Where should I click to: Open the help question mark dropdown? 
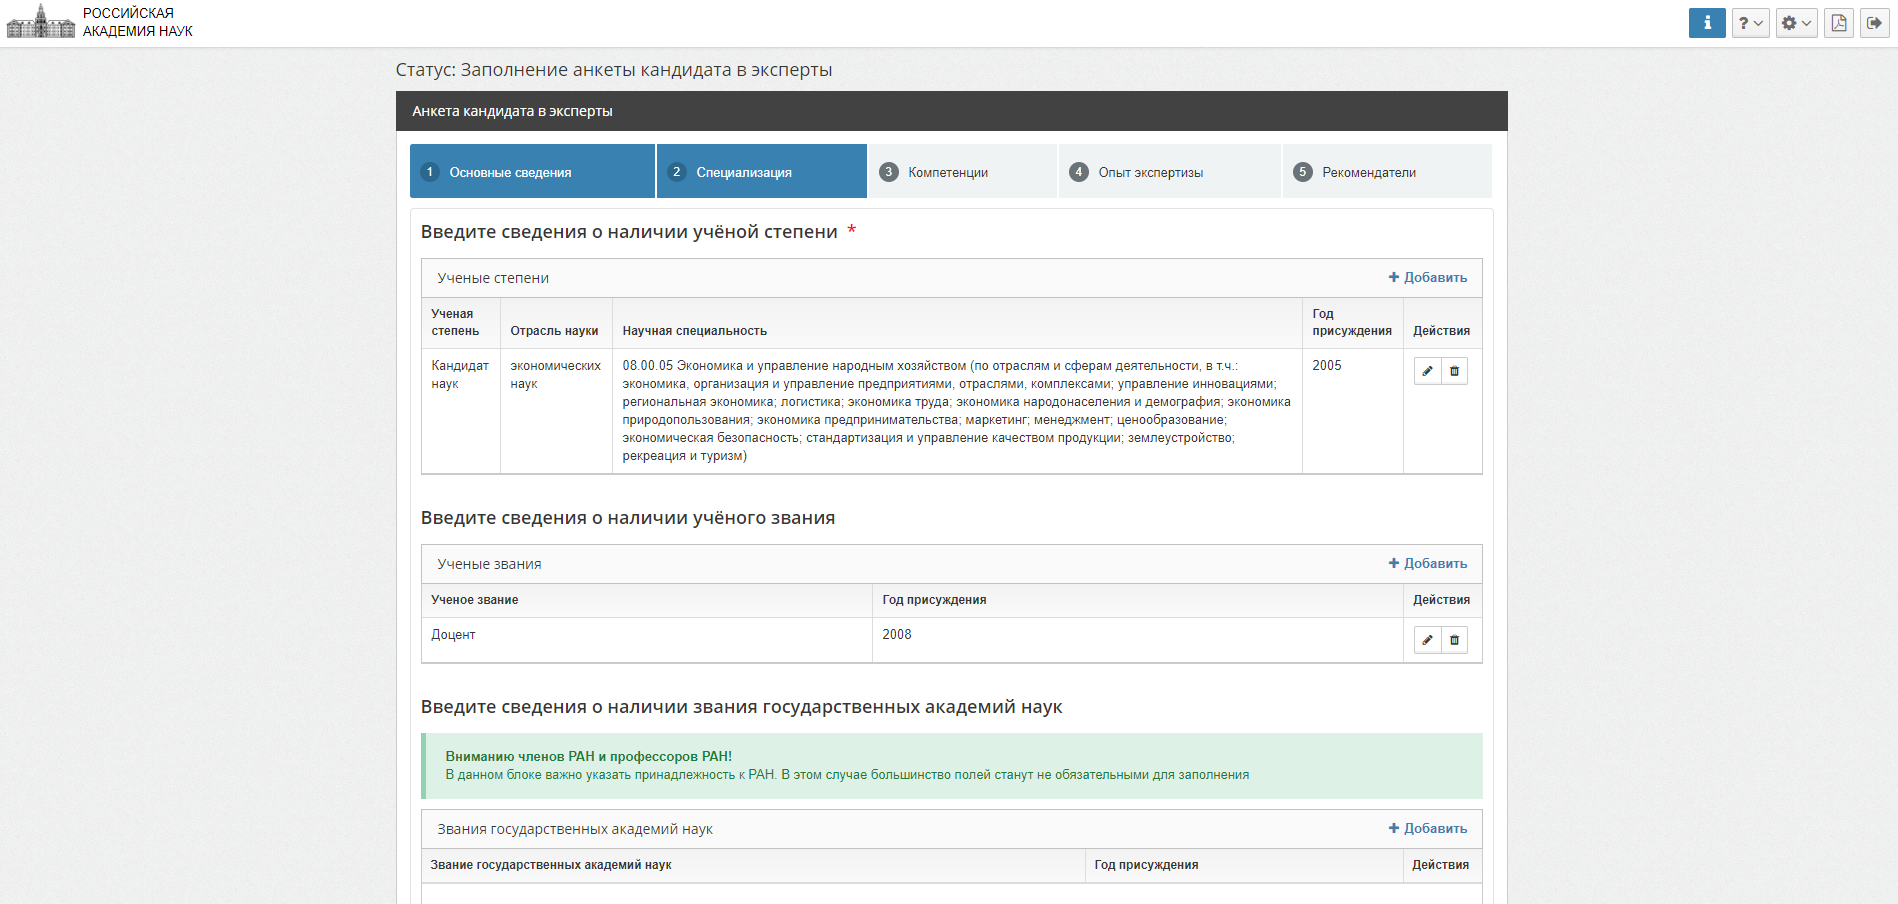[1750, 23]
